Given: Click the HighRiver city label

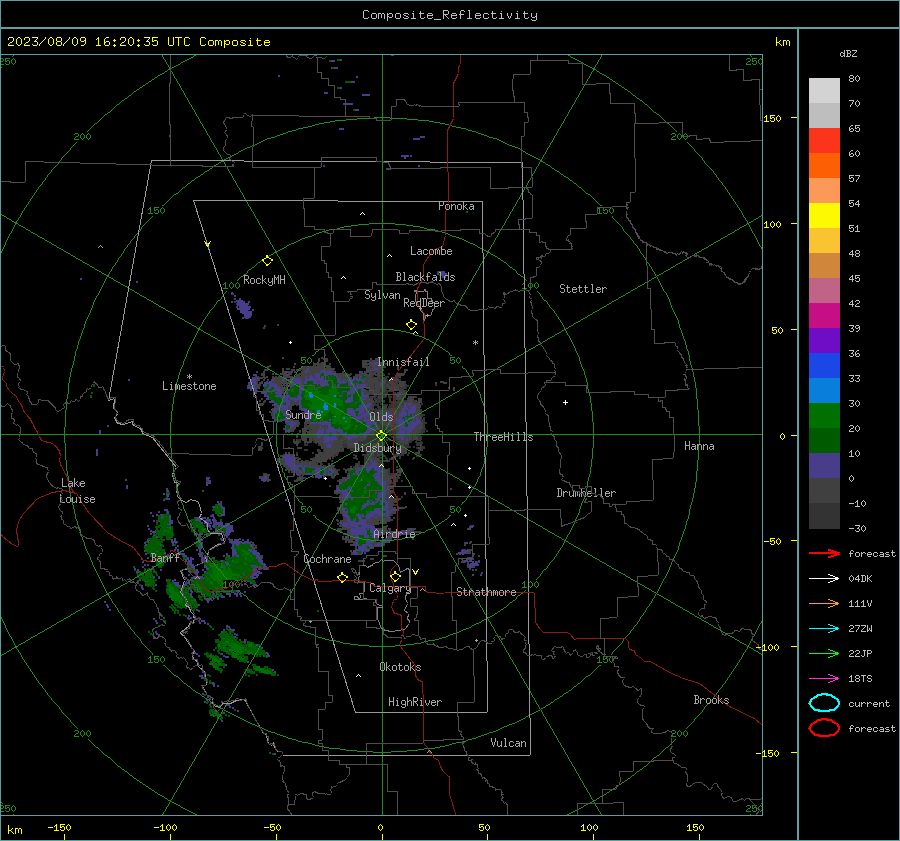Looking at the screenshot, I should (415, 702).
